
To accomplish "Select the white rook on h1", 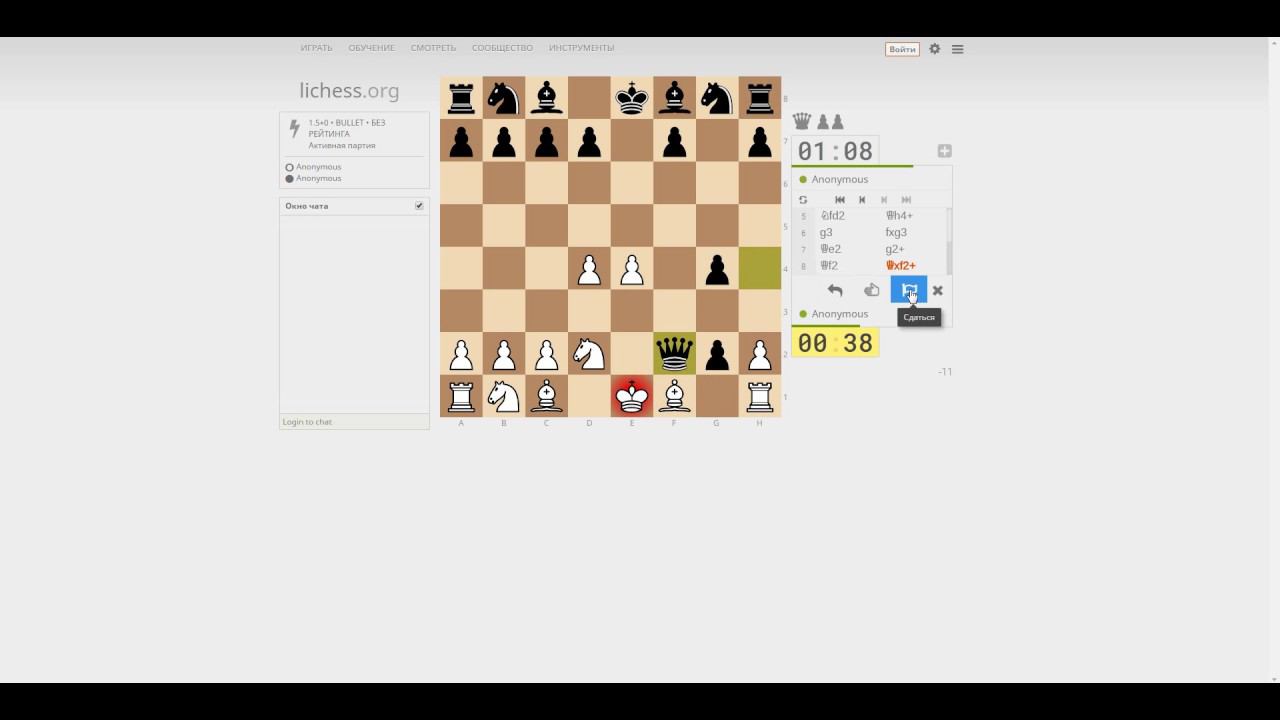I will (x=759, y=396).
